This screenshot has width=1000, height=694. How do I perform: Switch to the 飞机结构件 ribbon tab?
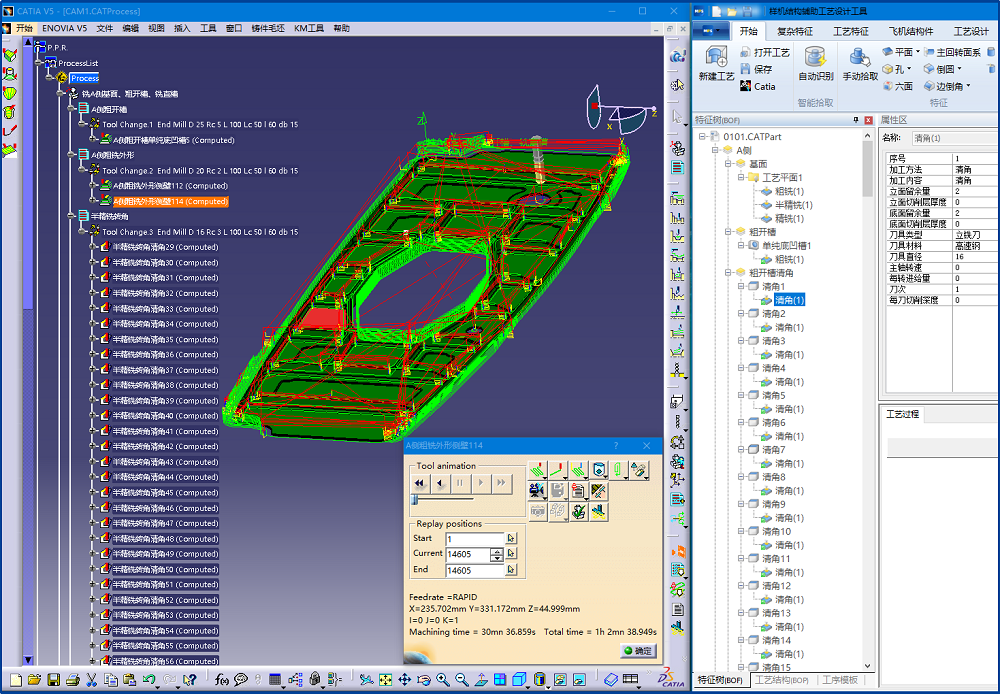911,31
